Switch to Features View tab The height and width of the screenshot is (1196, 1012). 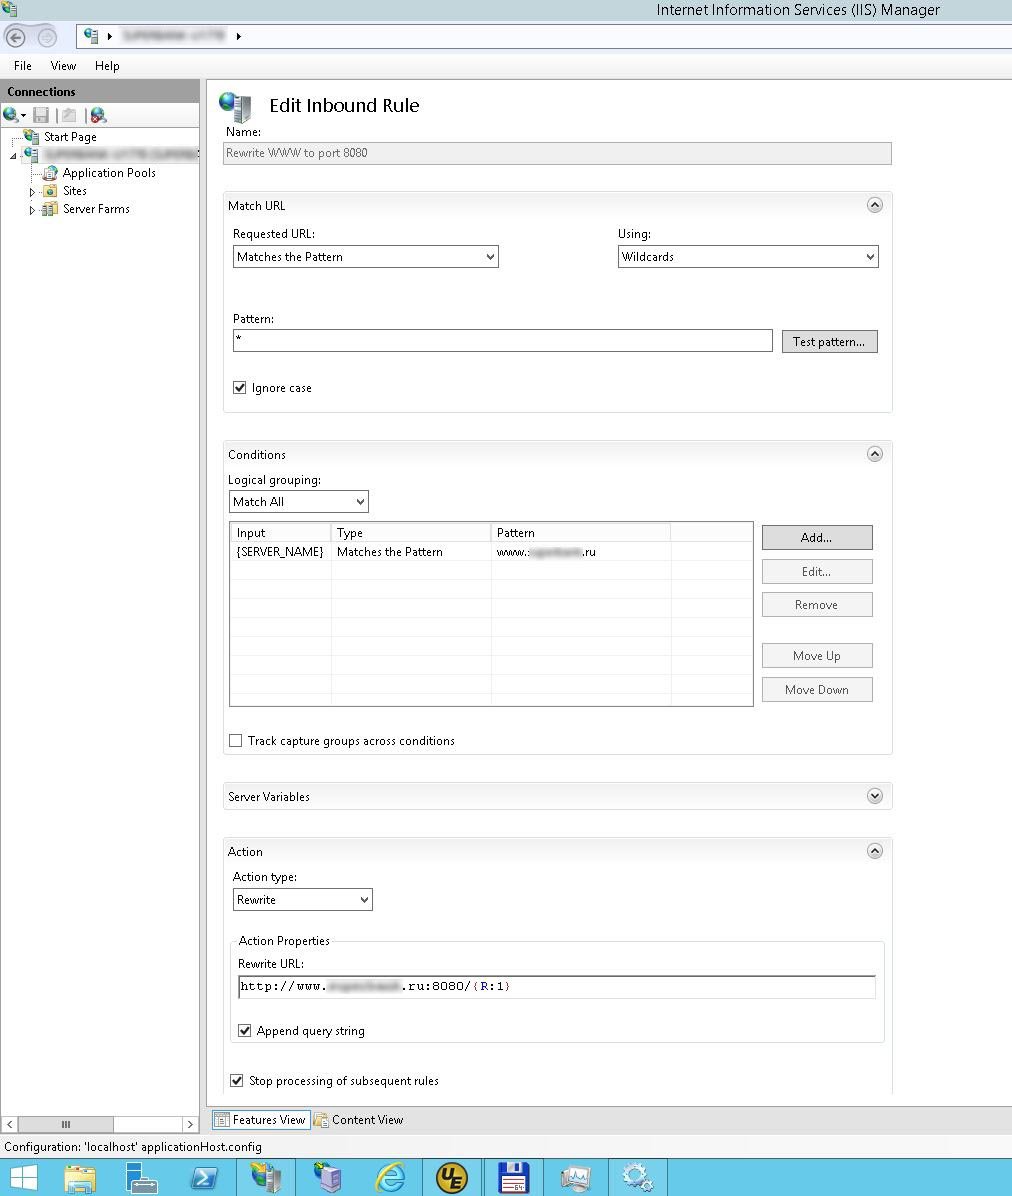pos(261,1120)
